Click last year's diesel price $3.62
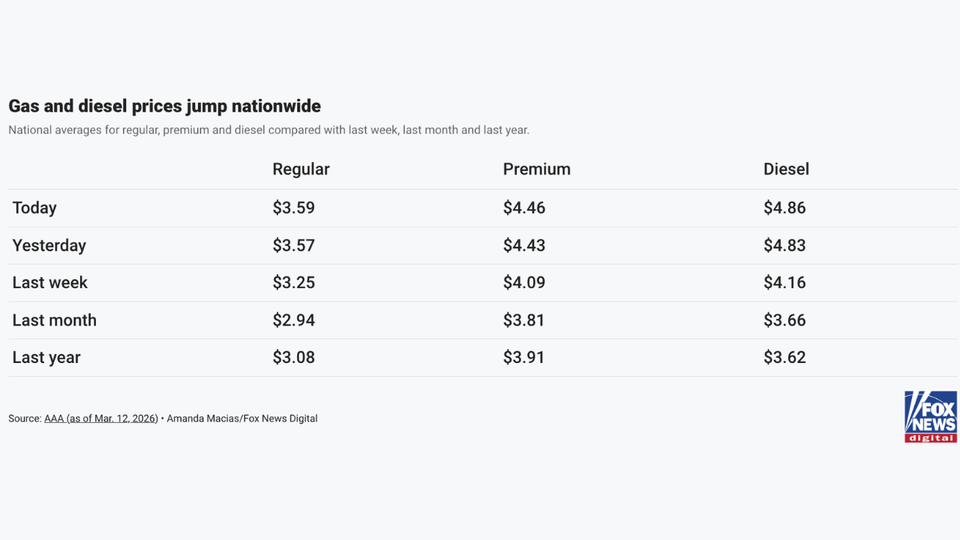This screenshot has height=540, width=960. (x=784, y=357)
